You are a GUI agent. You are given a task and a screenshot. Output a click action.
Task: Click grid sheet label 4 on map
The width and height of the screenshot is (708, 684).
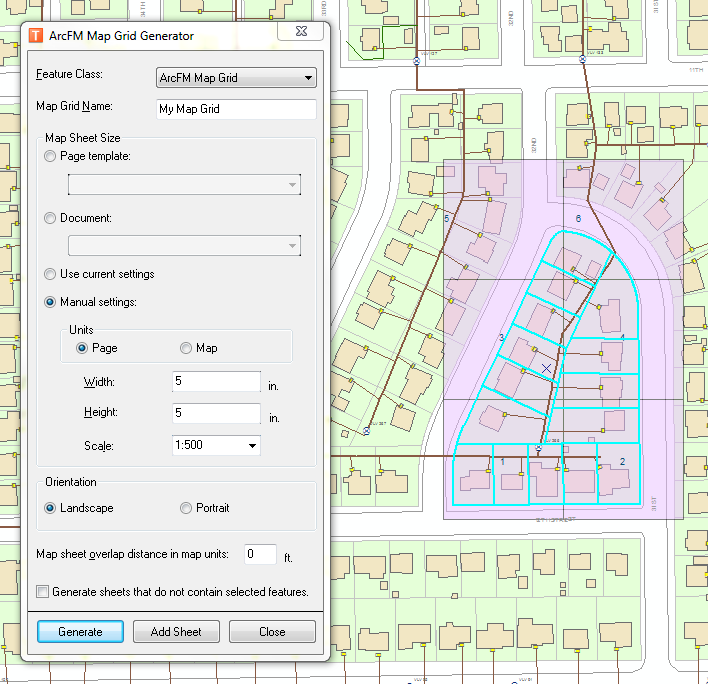622,337
